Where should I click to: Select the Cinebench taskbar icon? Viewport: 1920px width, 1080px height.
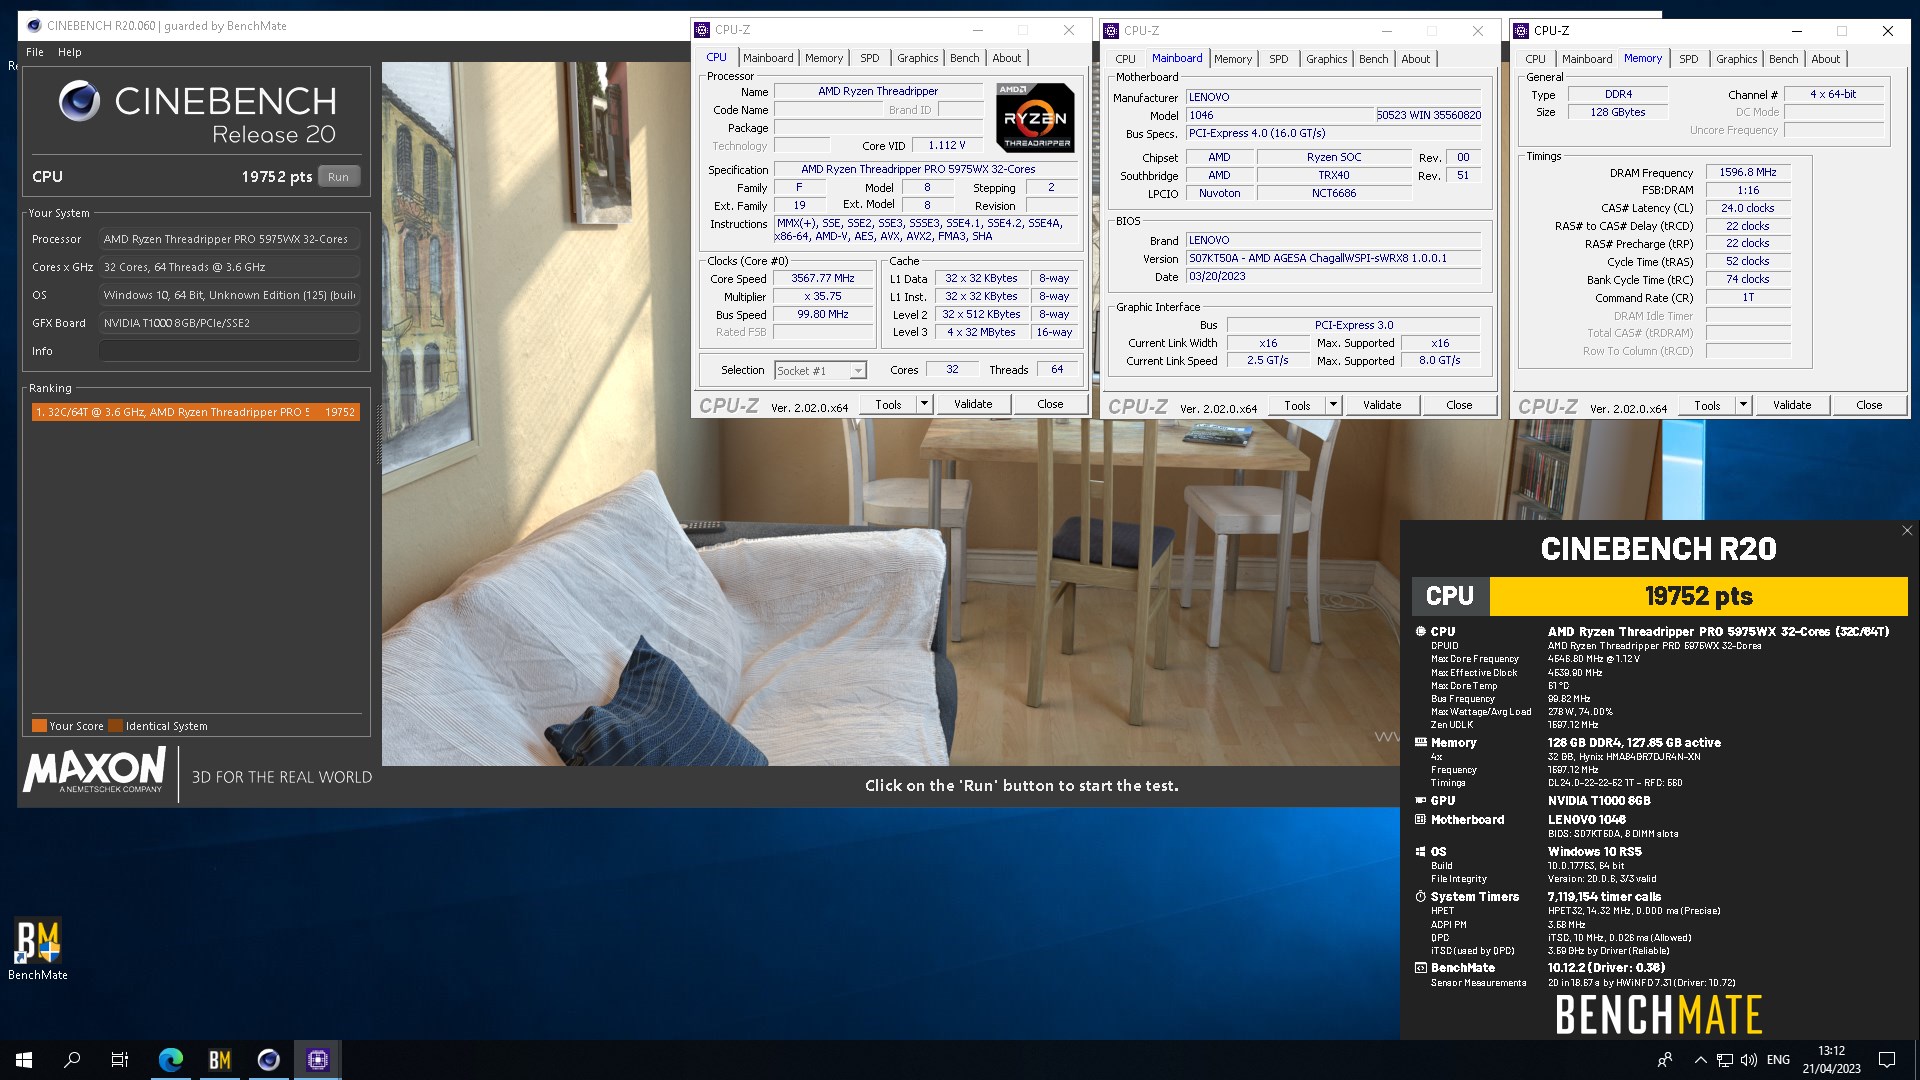[x=269, y=1060]
